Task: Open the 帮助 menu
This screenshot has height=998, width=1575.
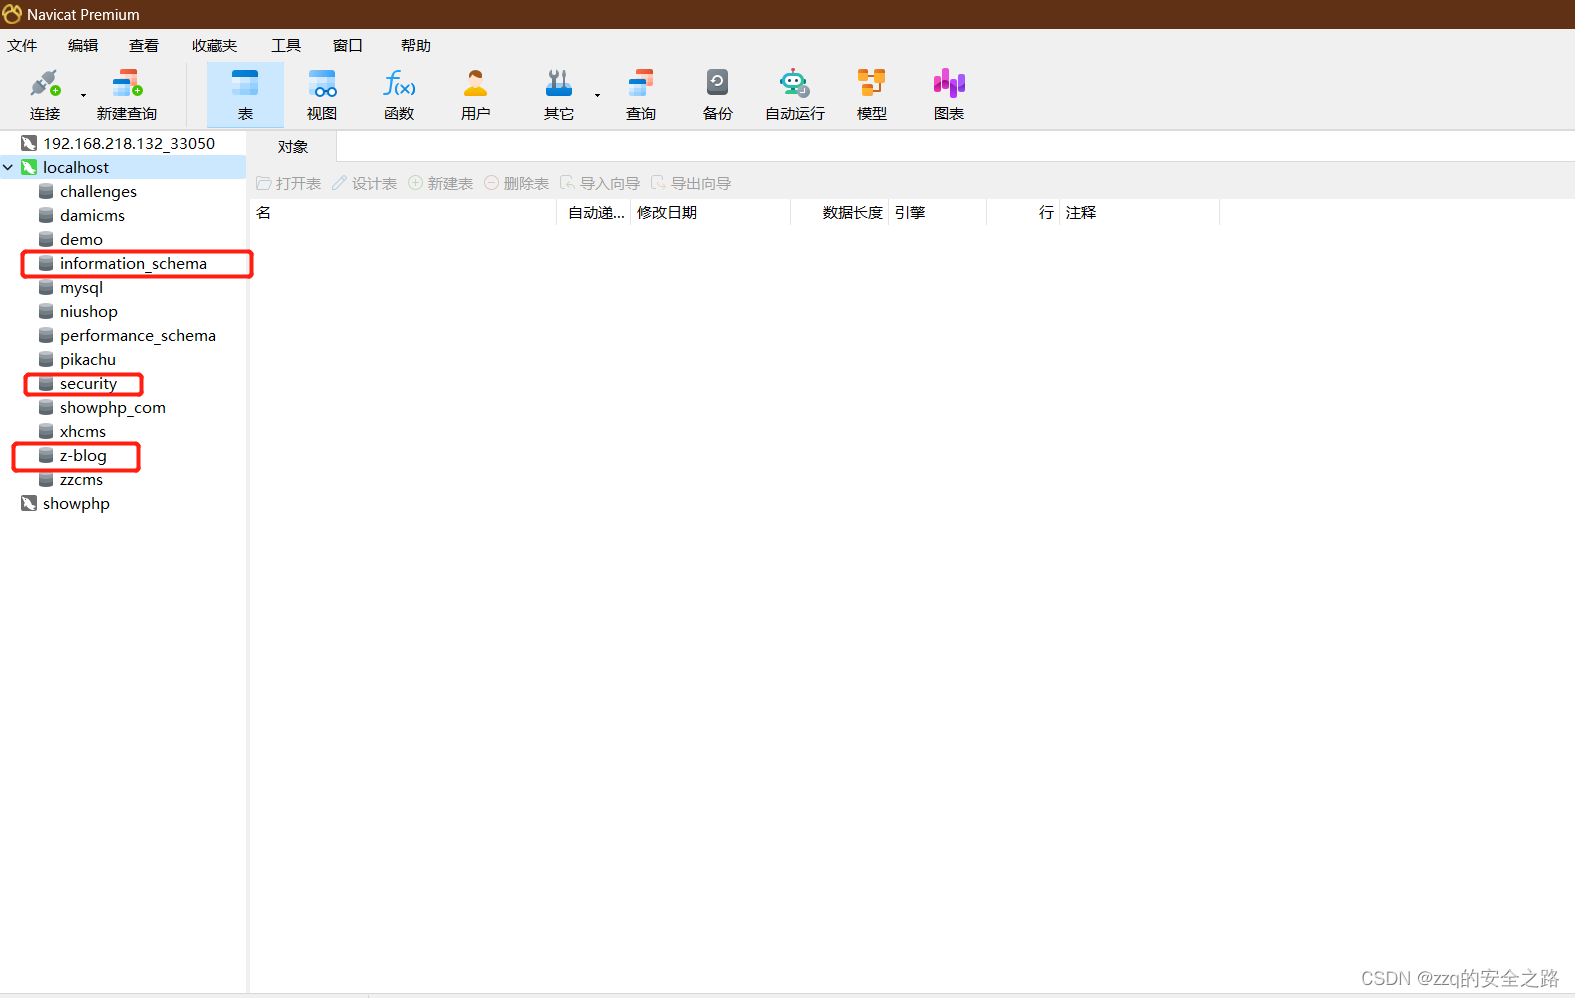Action: (x=416, y=45)
